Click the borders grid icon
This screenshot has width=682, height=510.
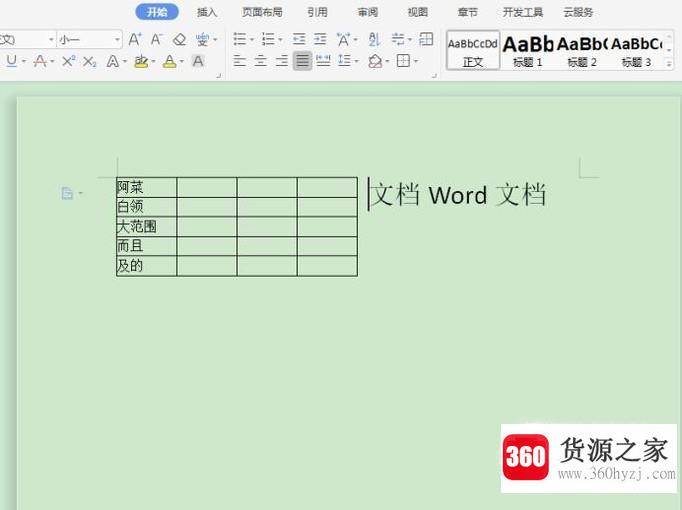tap(404, 60)
